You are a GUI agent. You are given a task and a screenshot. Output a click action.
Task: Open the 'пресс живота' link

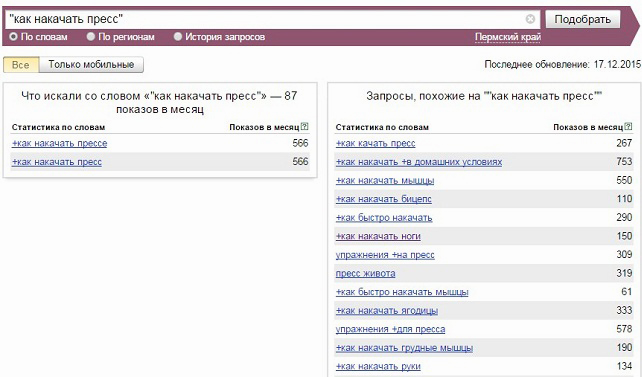coord(366,273)
